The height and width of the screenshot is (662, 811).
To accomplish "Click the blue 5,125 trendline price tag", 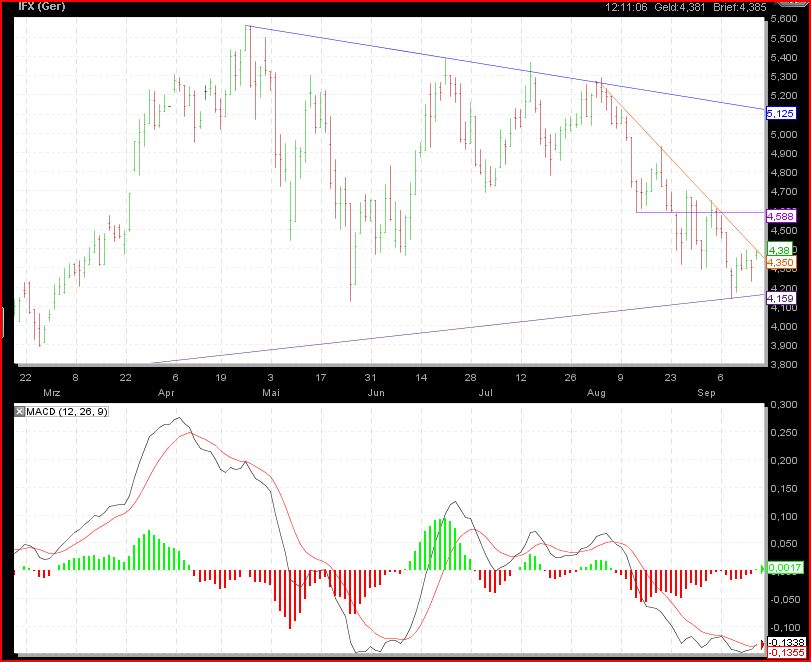I will coord(780,114).
